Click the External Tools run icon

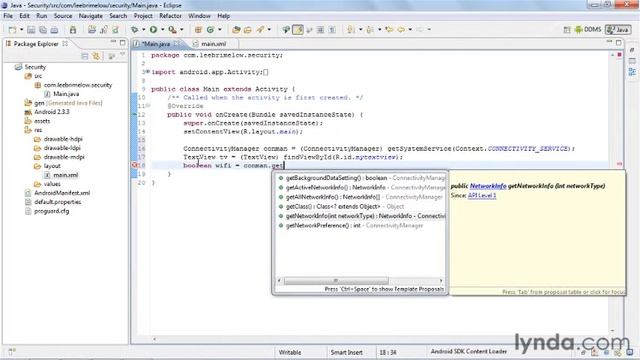172,30
